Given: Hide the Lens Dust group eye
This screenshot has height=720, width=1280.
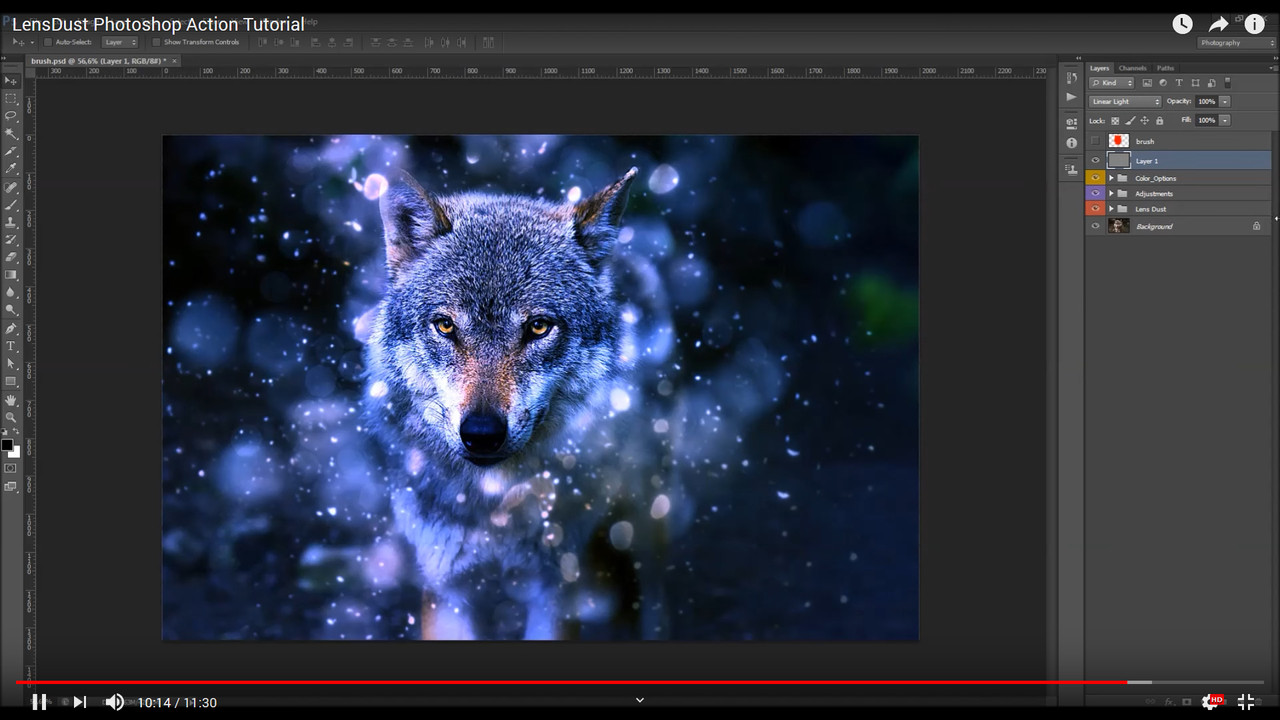Looking at the screenshot, I should 1095,209.
